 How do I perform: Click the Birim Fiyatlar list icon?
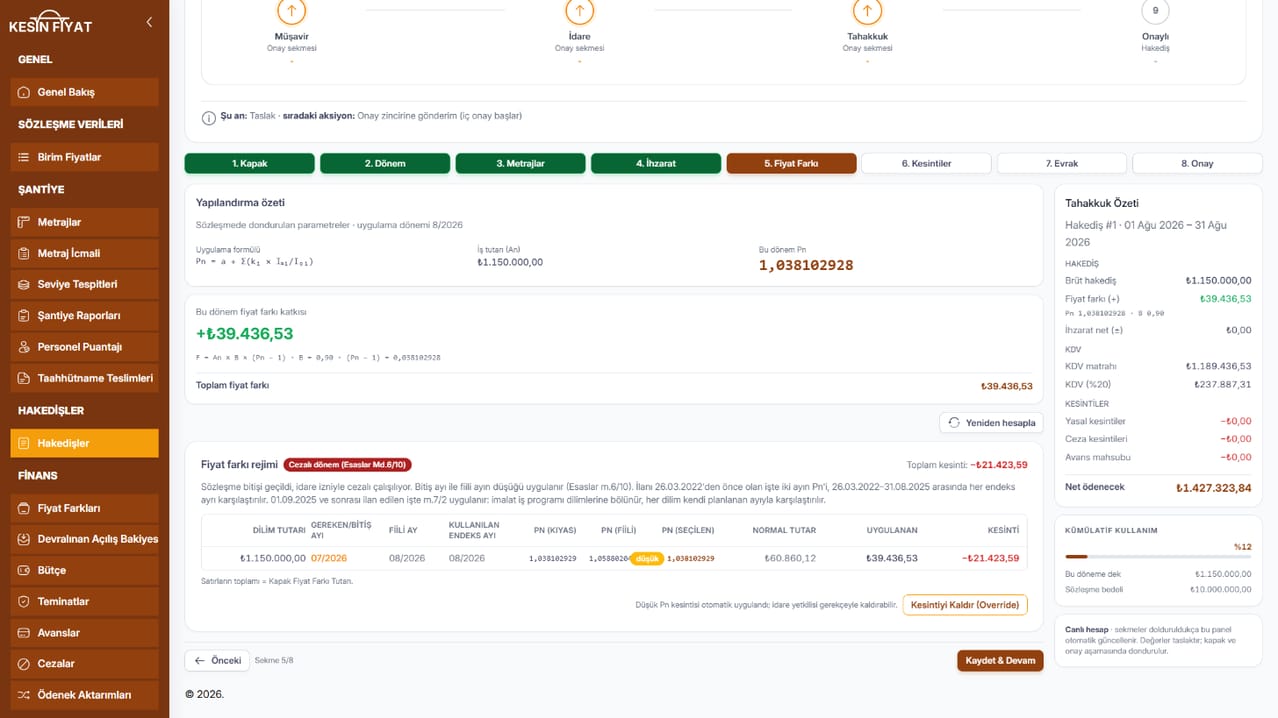coord(24,157)
